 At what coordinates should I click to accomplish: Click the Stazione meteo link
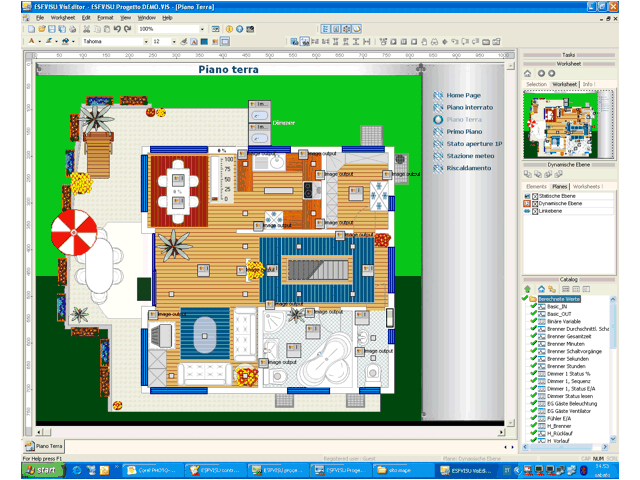pos(470,156)
